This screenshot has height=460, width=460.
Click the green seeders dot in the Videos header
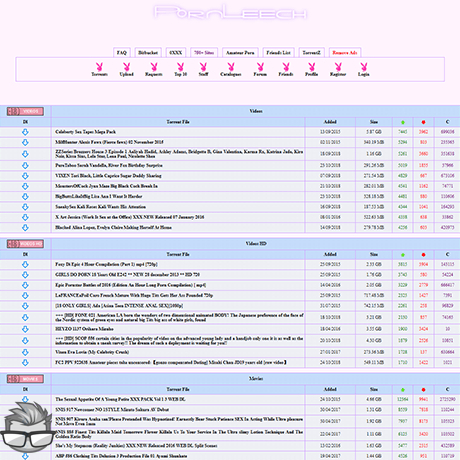pos(403,122)
